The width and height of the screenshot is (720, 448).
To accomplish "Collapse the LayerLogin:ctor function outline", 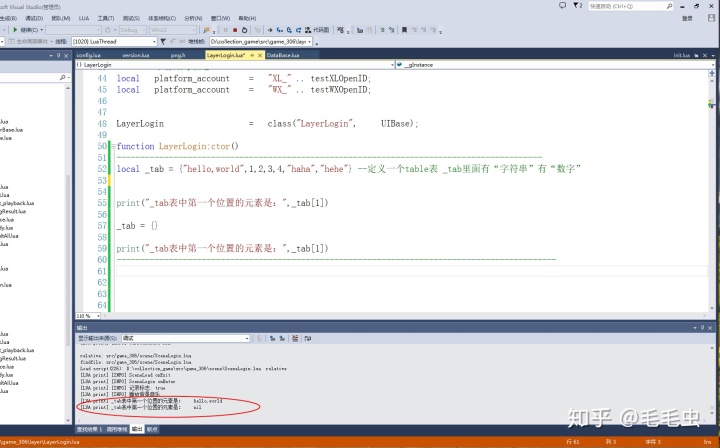I will (113, 146).
